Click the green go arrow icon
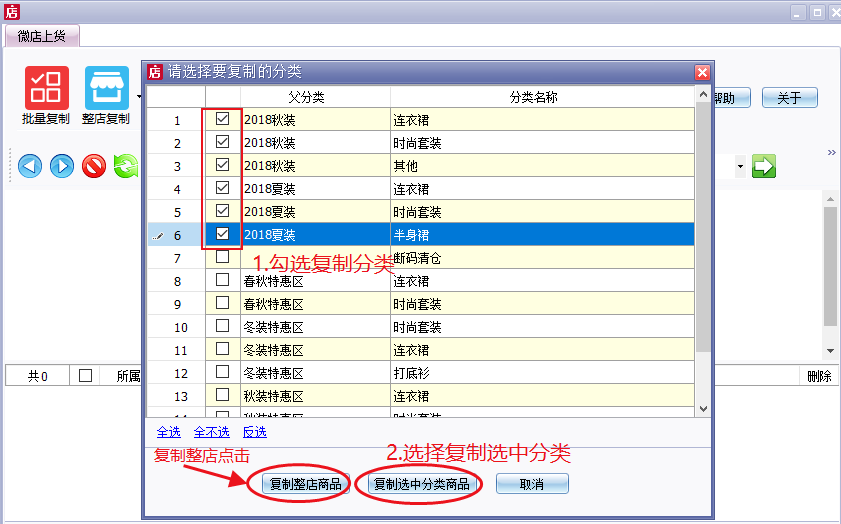 (x=764, y=166)
